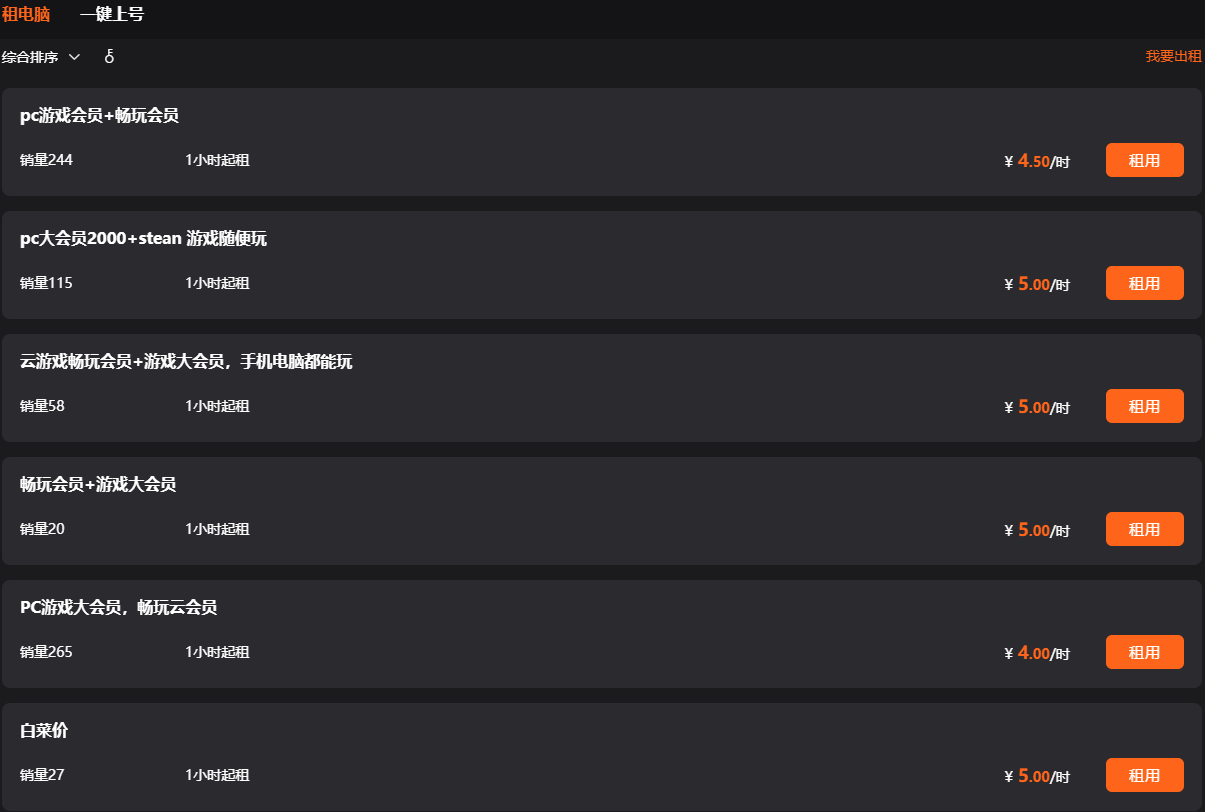This screenshot has width=1205, height=812.
Task: Click the 销量244 sales count
Action: click(x=46, y=160)
